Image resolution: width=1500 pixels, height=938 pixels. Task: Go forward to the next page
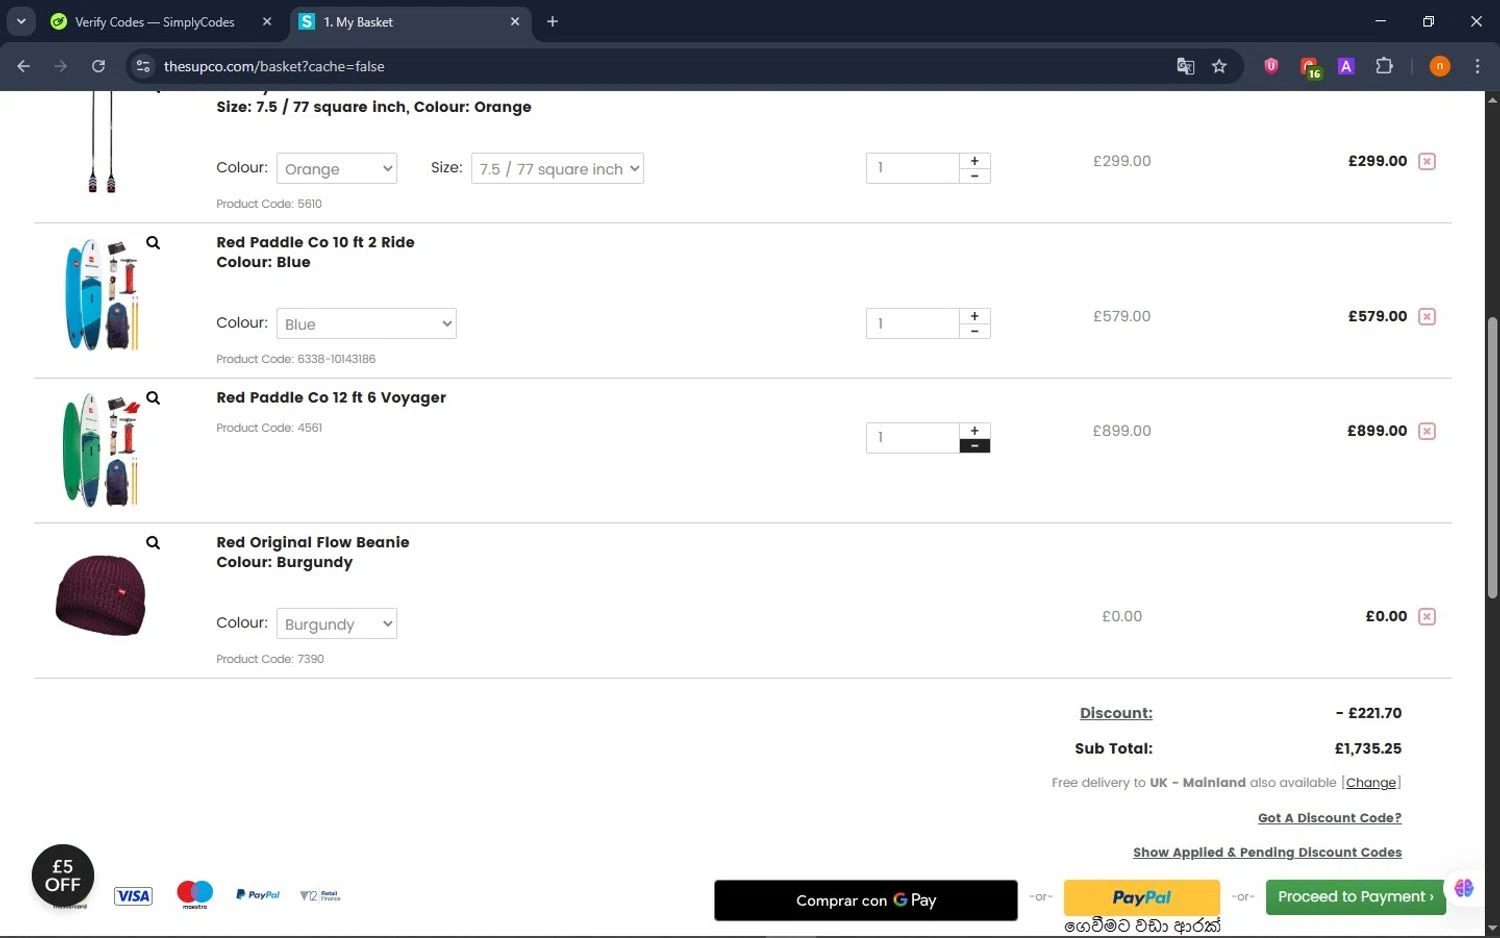click(x=61, y=66)
